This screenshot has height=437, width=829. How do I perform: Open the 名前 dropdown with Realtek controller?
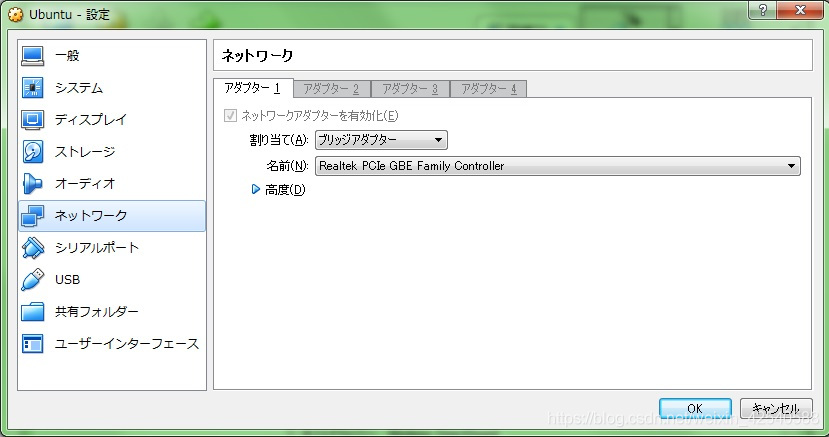(558, 166)
